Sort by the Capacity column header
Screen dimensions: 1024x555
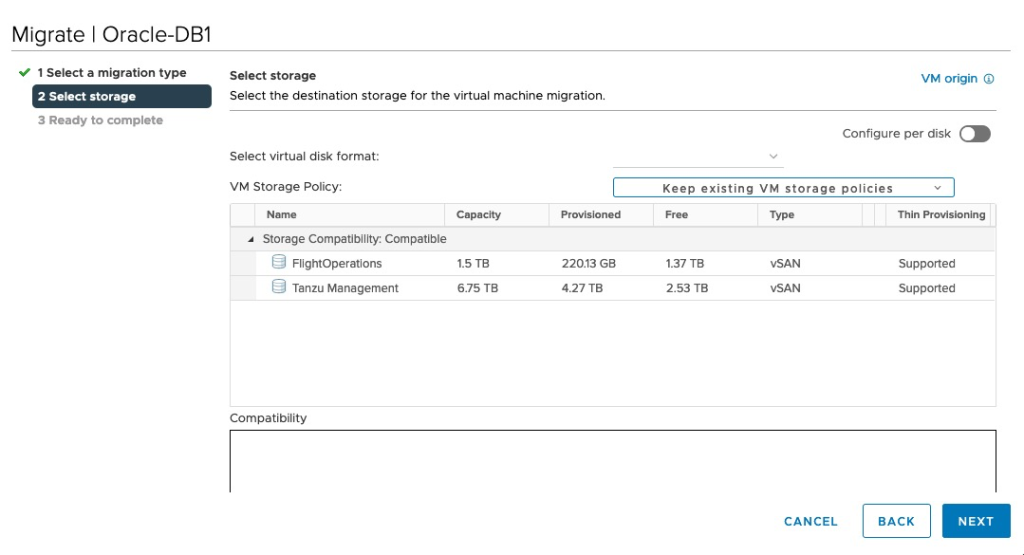478,215
